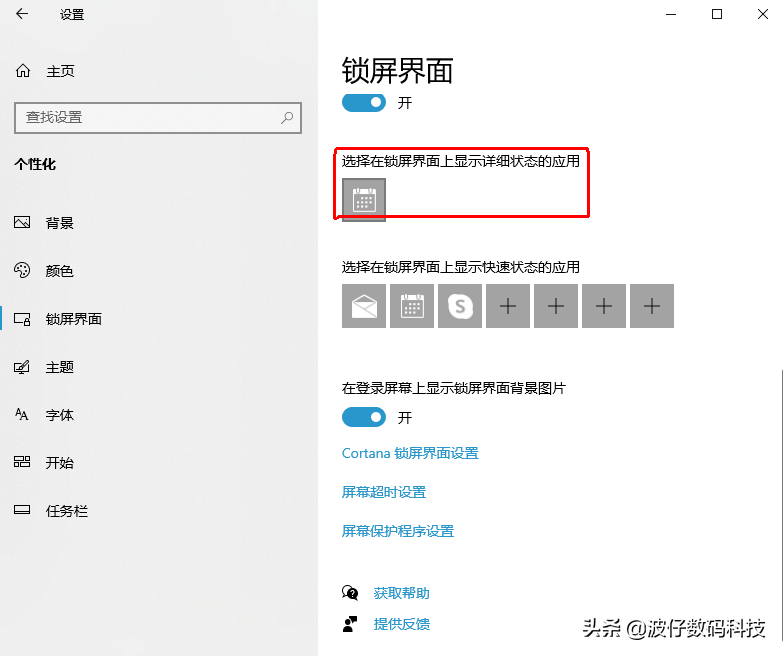Add app in last plus quick status slot
This screenshot has height=656, width=783.
click(x=651, y=306)
